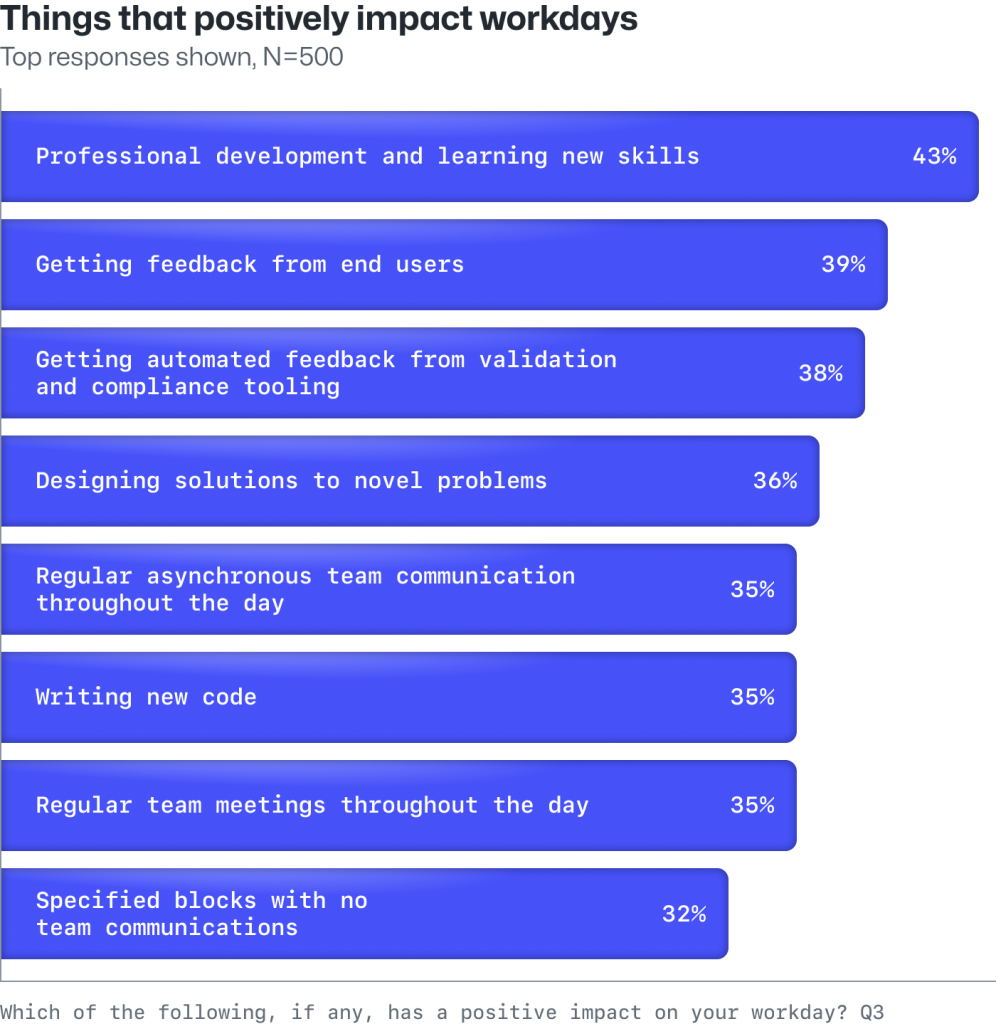The width and height of the screenshot is (996, 1024).
Task: Select the "Getting feedback from end users" label
Action: [x=249, y=264]
